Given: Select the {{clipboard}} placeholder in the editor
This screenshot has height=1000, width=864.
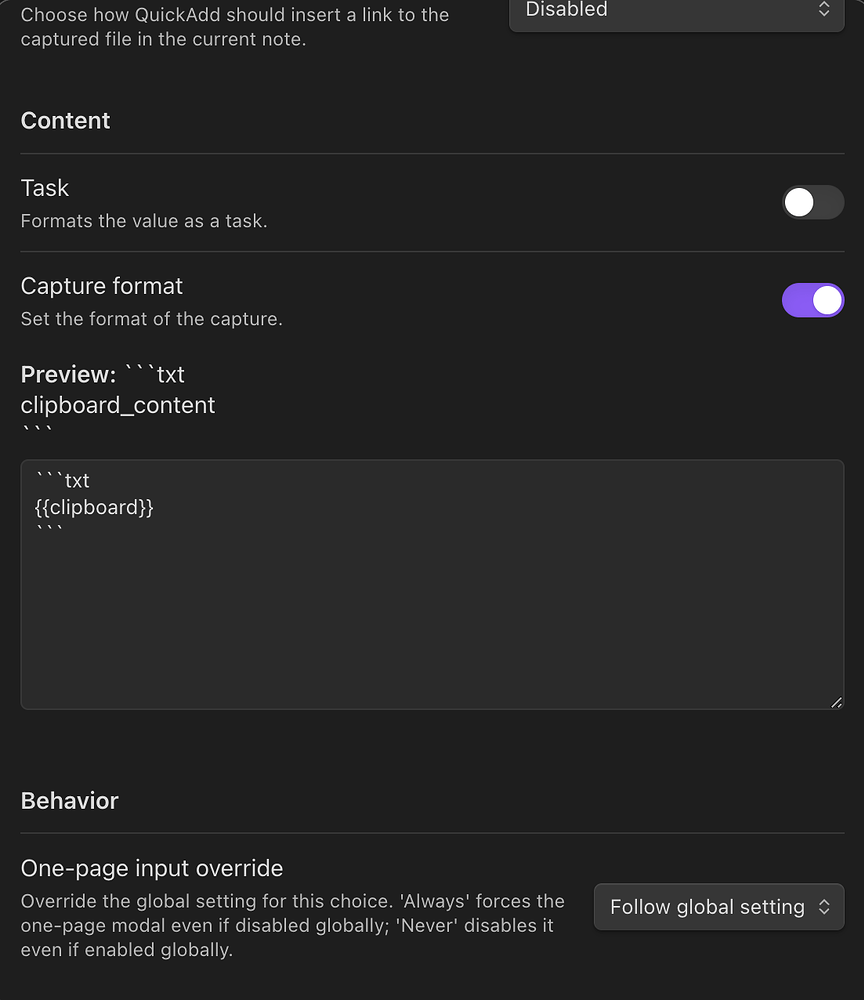Looking at the screenshot, I should point(94,507).
